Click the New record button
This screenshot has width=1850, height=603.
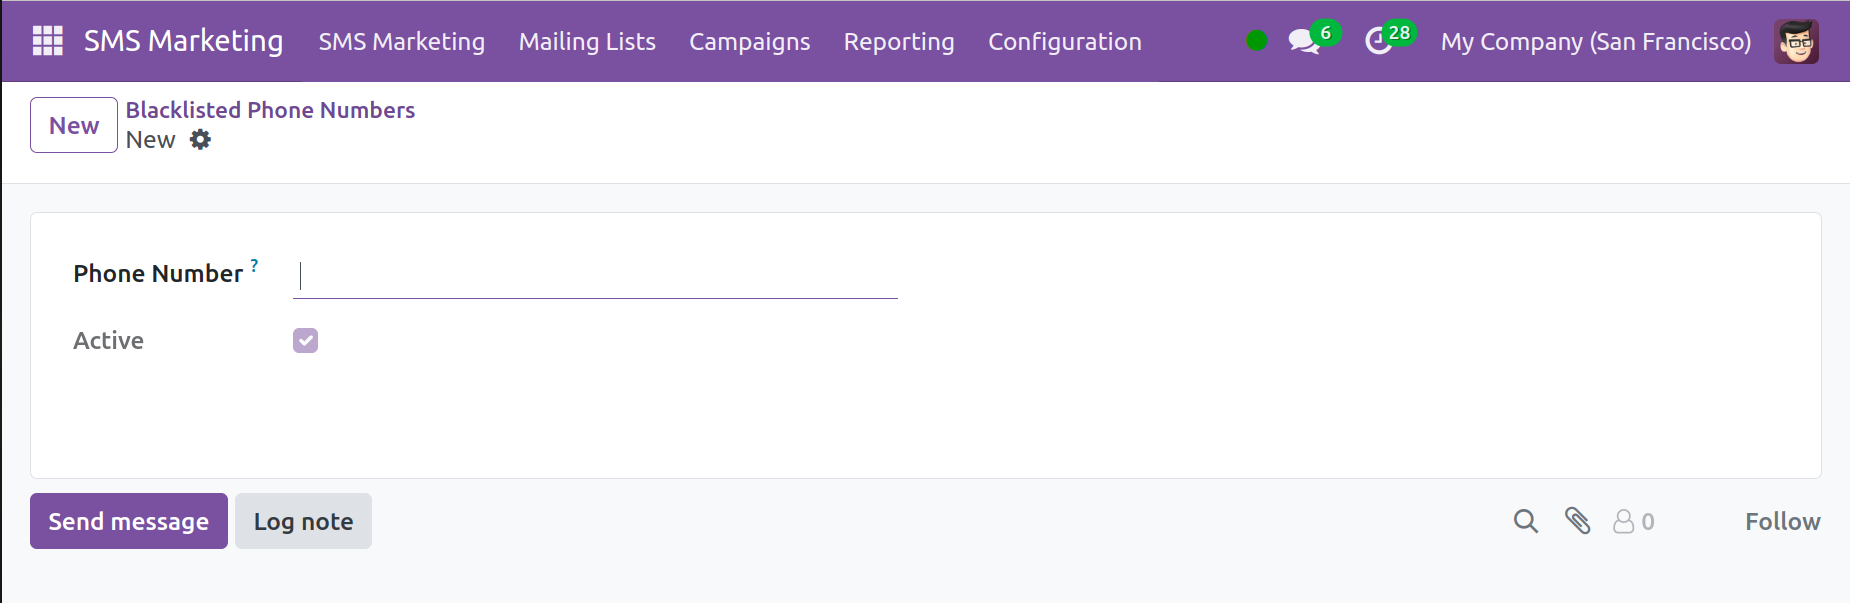point(74,125)
